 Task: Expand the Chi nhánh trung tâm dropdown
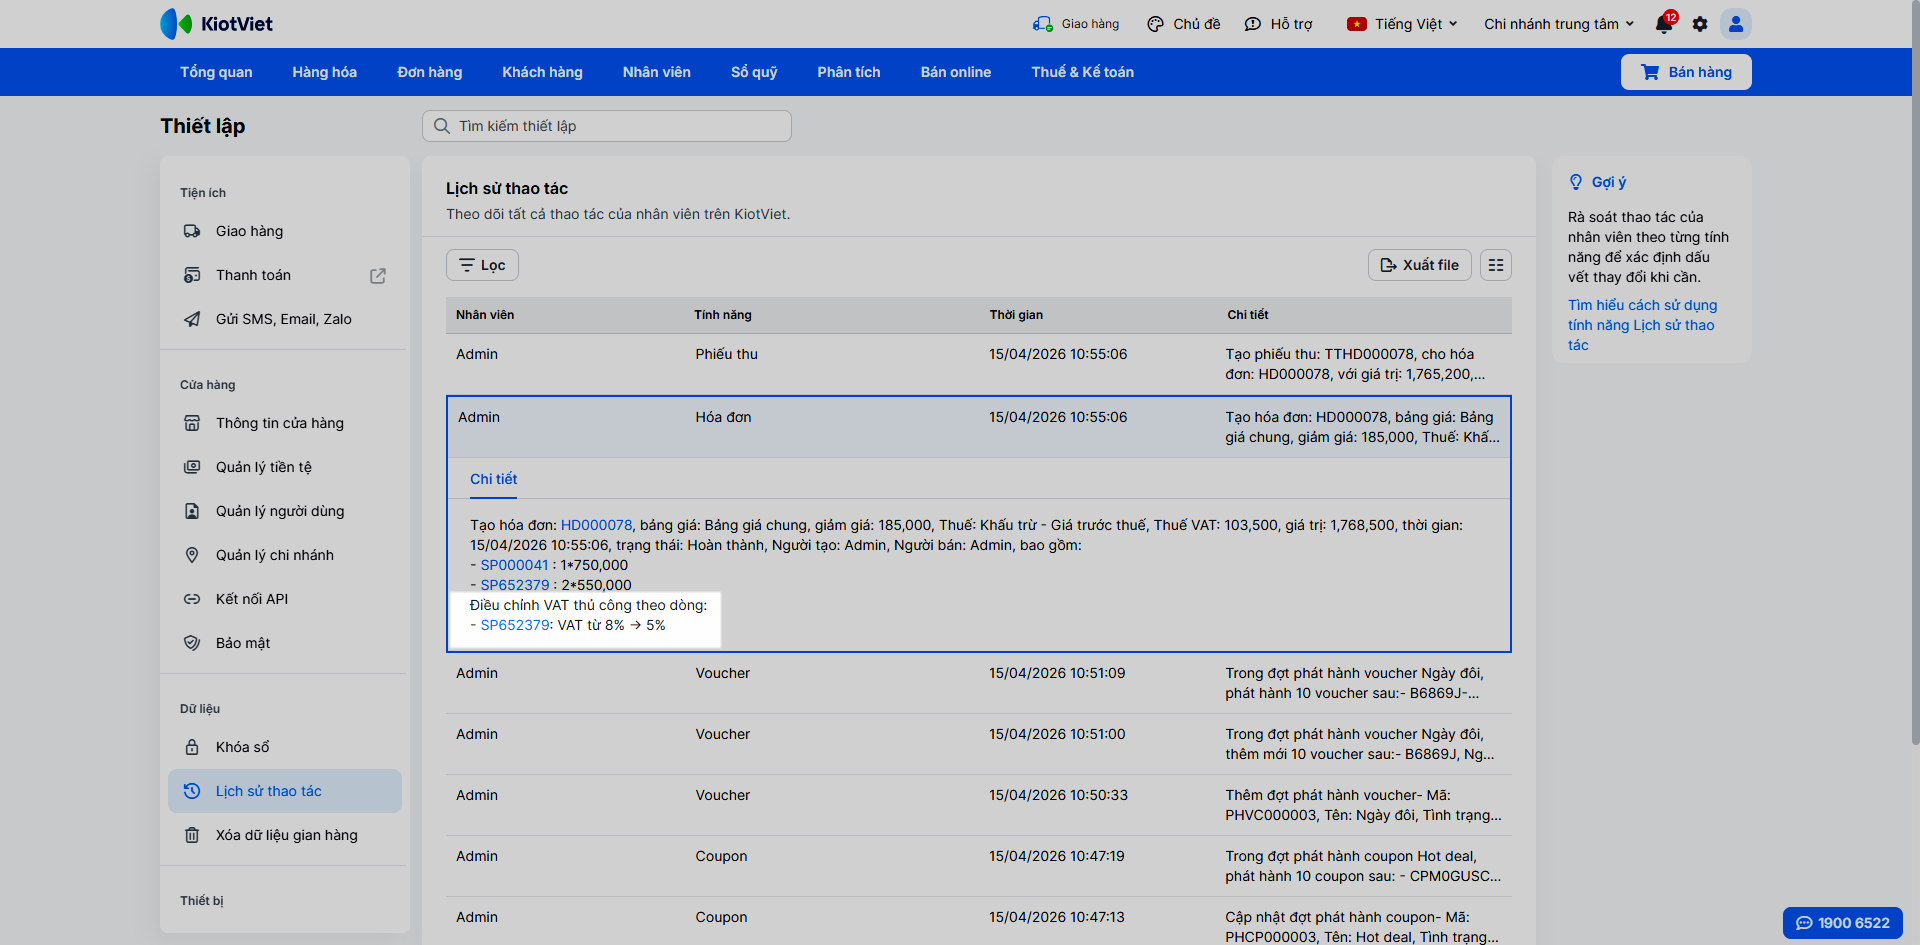click(x=1558, y=24)
